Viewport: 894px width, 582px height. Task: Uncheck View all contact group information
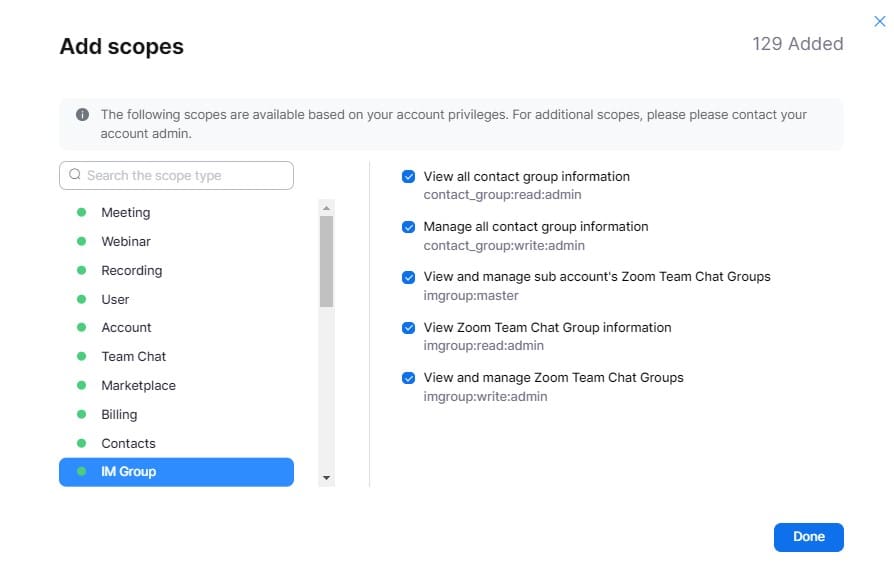coord(408,177)
